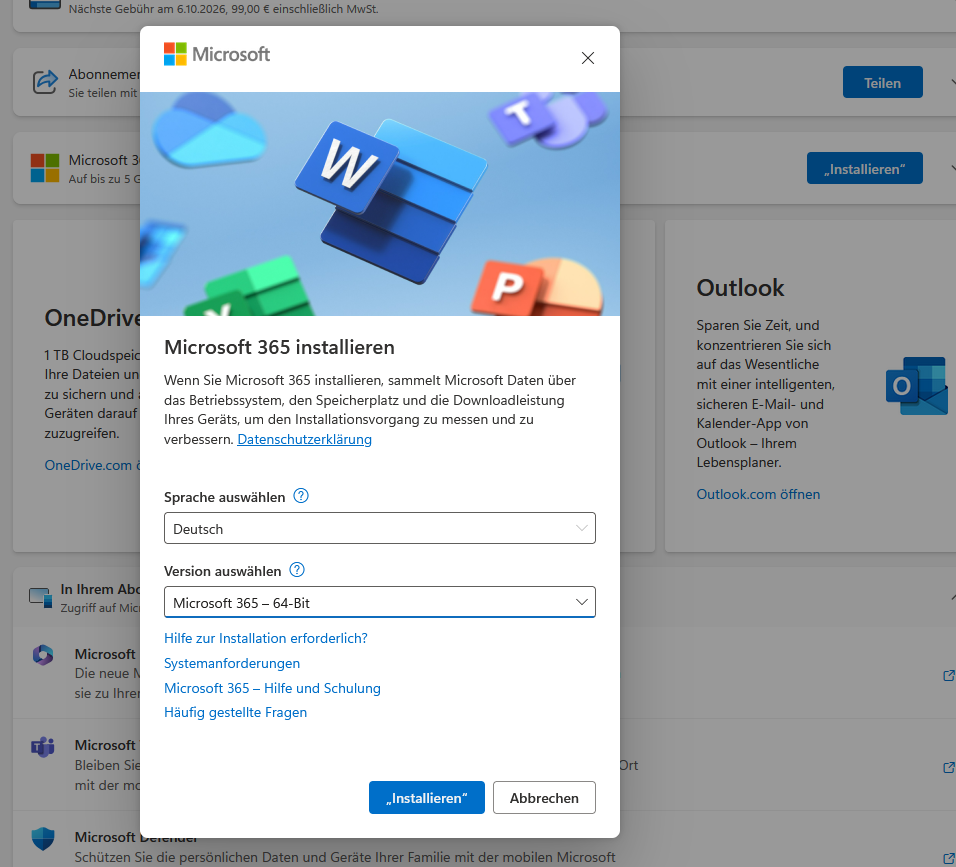Image resolution: width=956 pixels, height=867 pixels.
Task: Open Häufig gestellte Fragen link
Action: [x=235, y=712]
